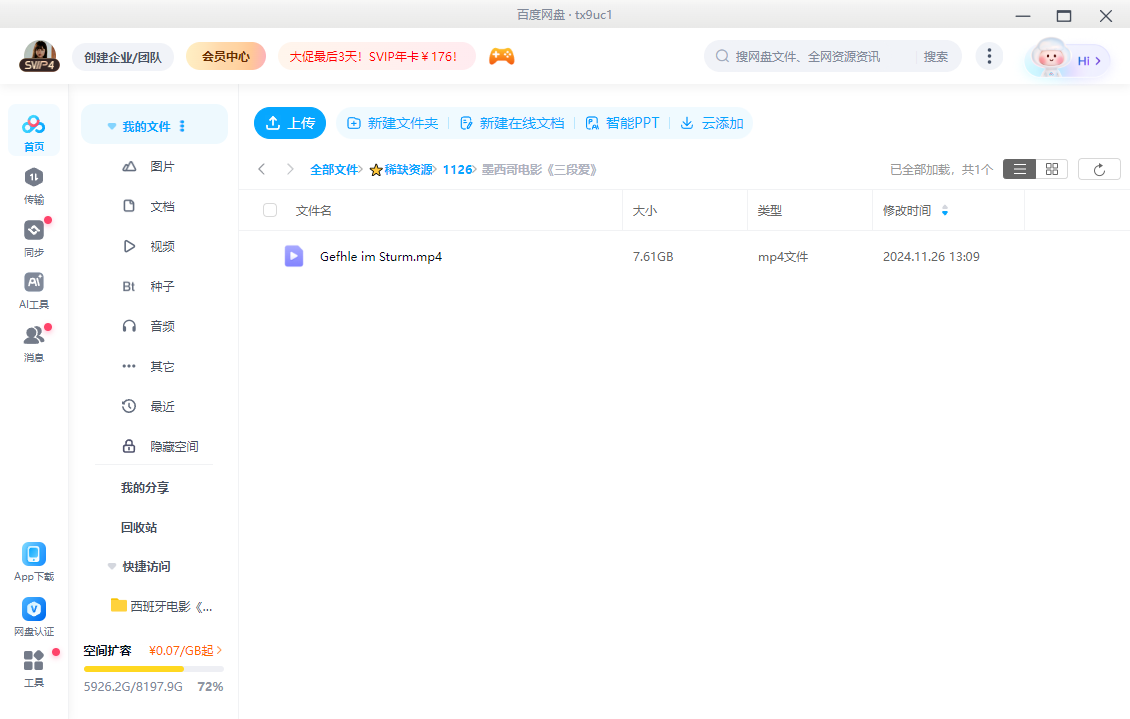The height and width of the screenshot is (719, 1130).
Task: Click the 空间扩容 label
Action: coord(107,651)
